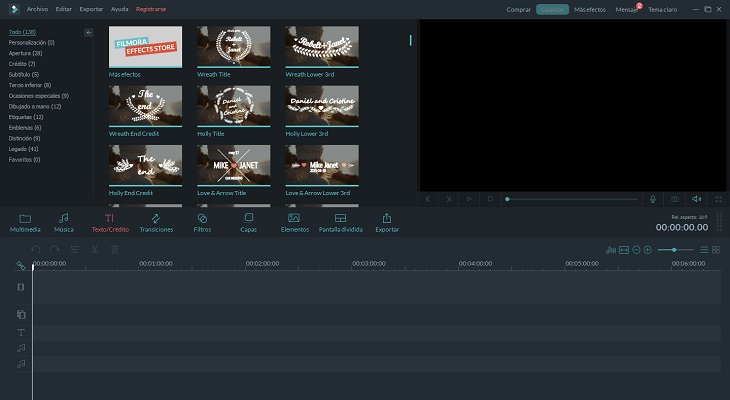Screen dimensions: 730x400
Task: Click the Guardar button
Action: [550, 8]
